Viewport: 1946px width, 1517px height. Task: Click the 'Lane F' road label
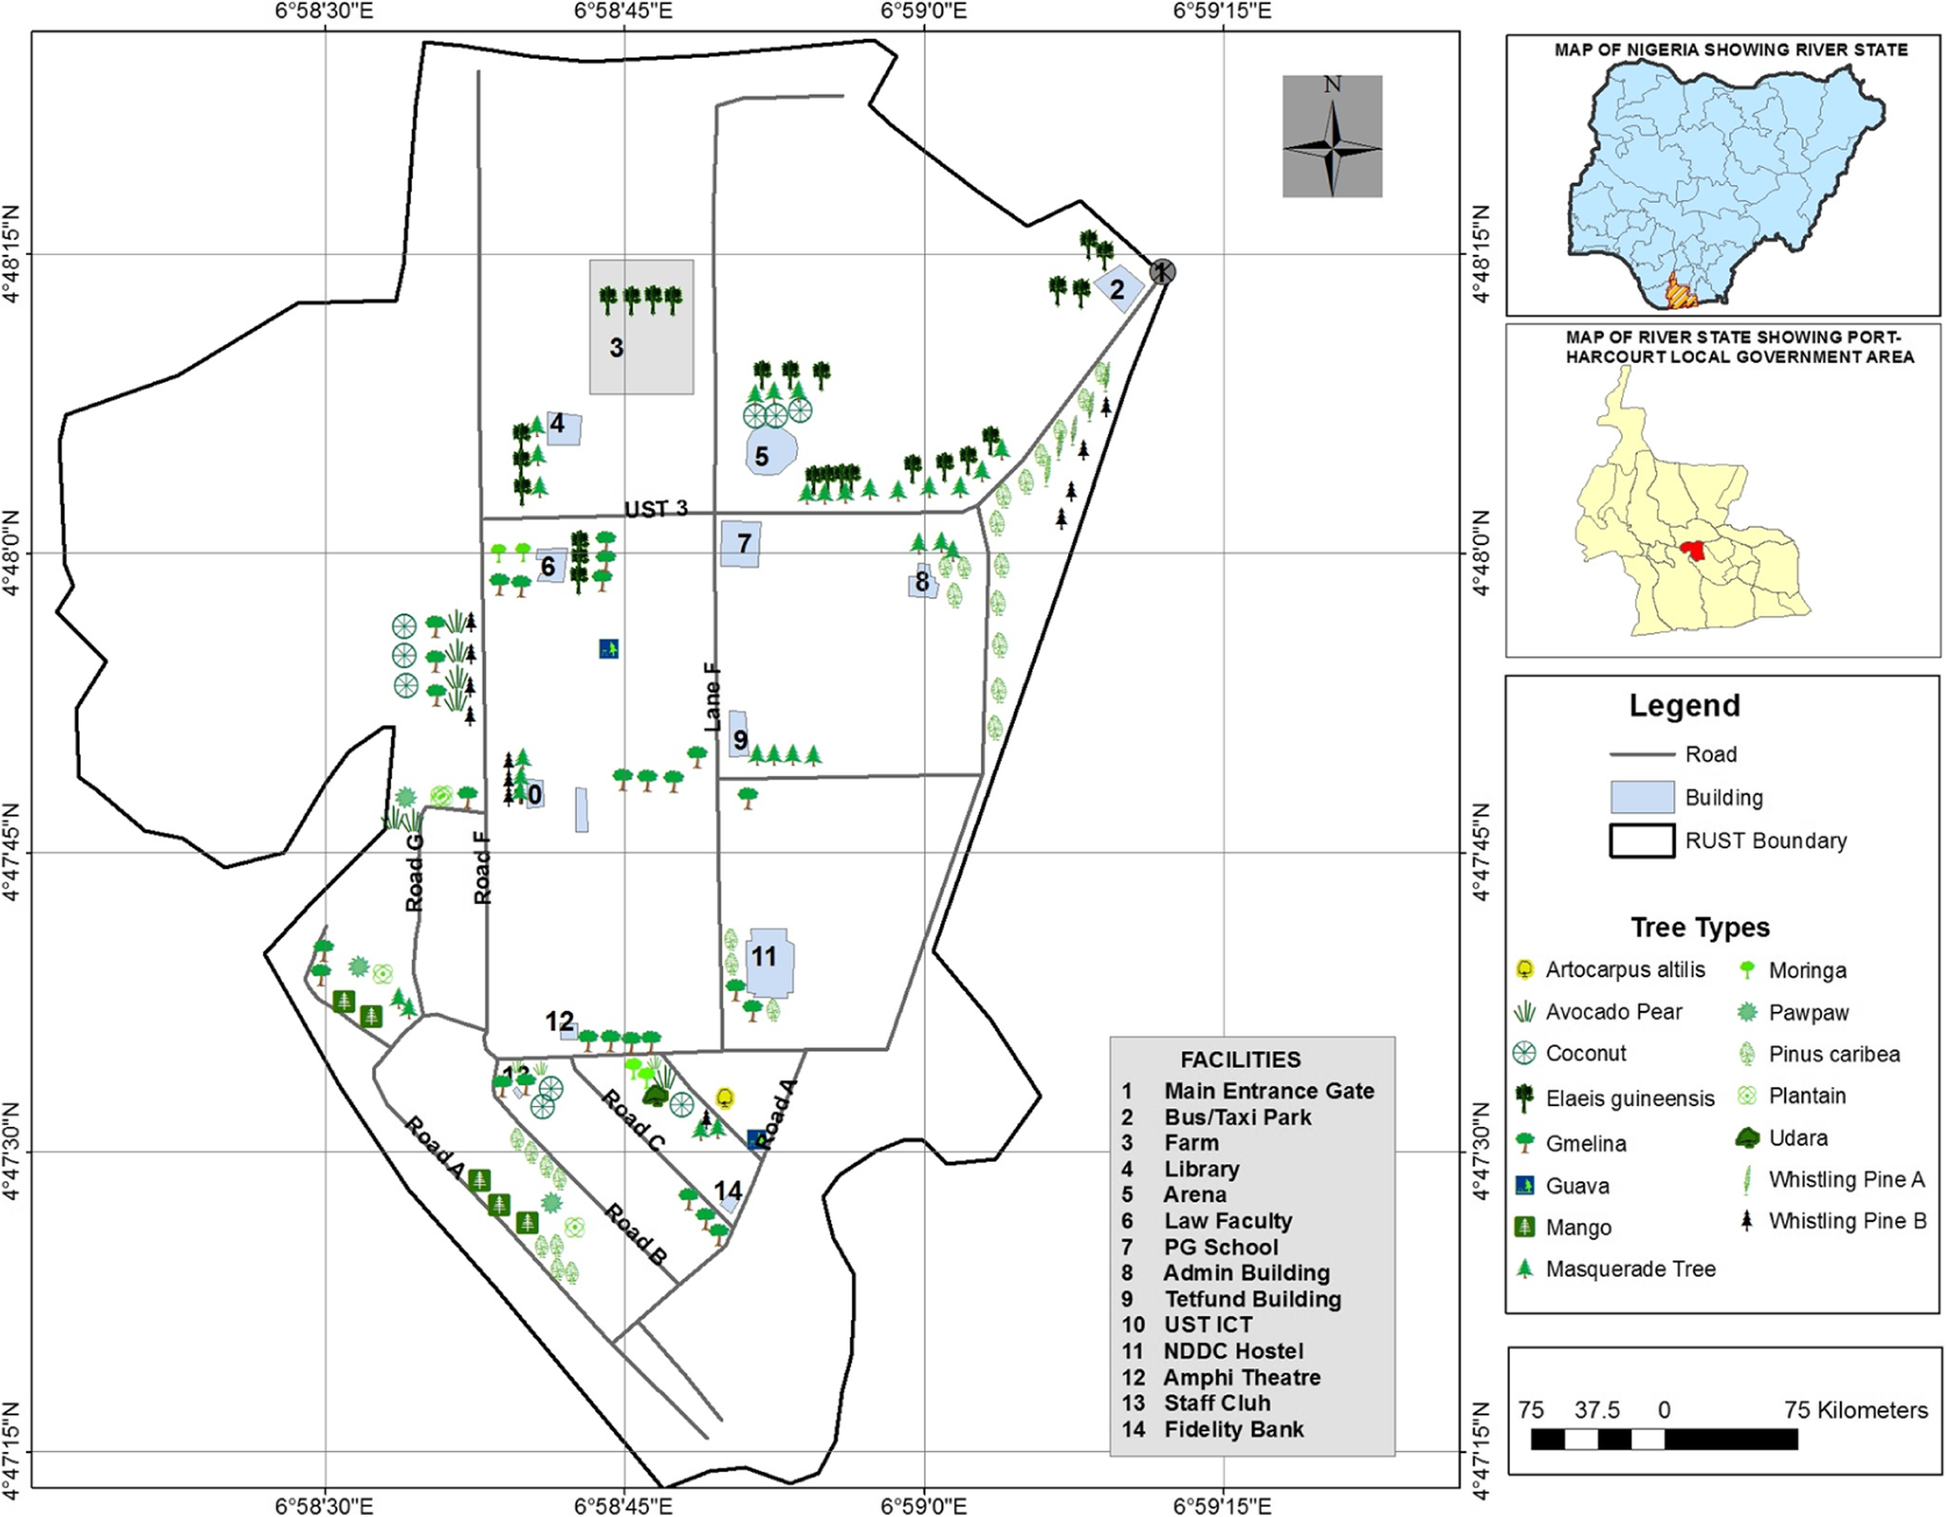(x=712, y=696)
